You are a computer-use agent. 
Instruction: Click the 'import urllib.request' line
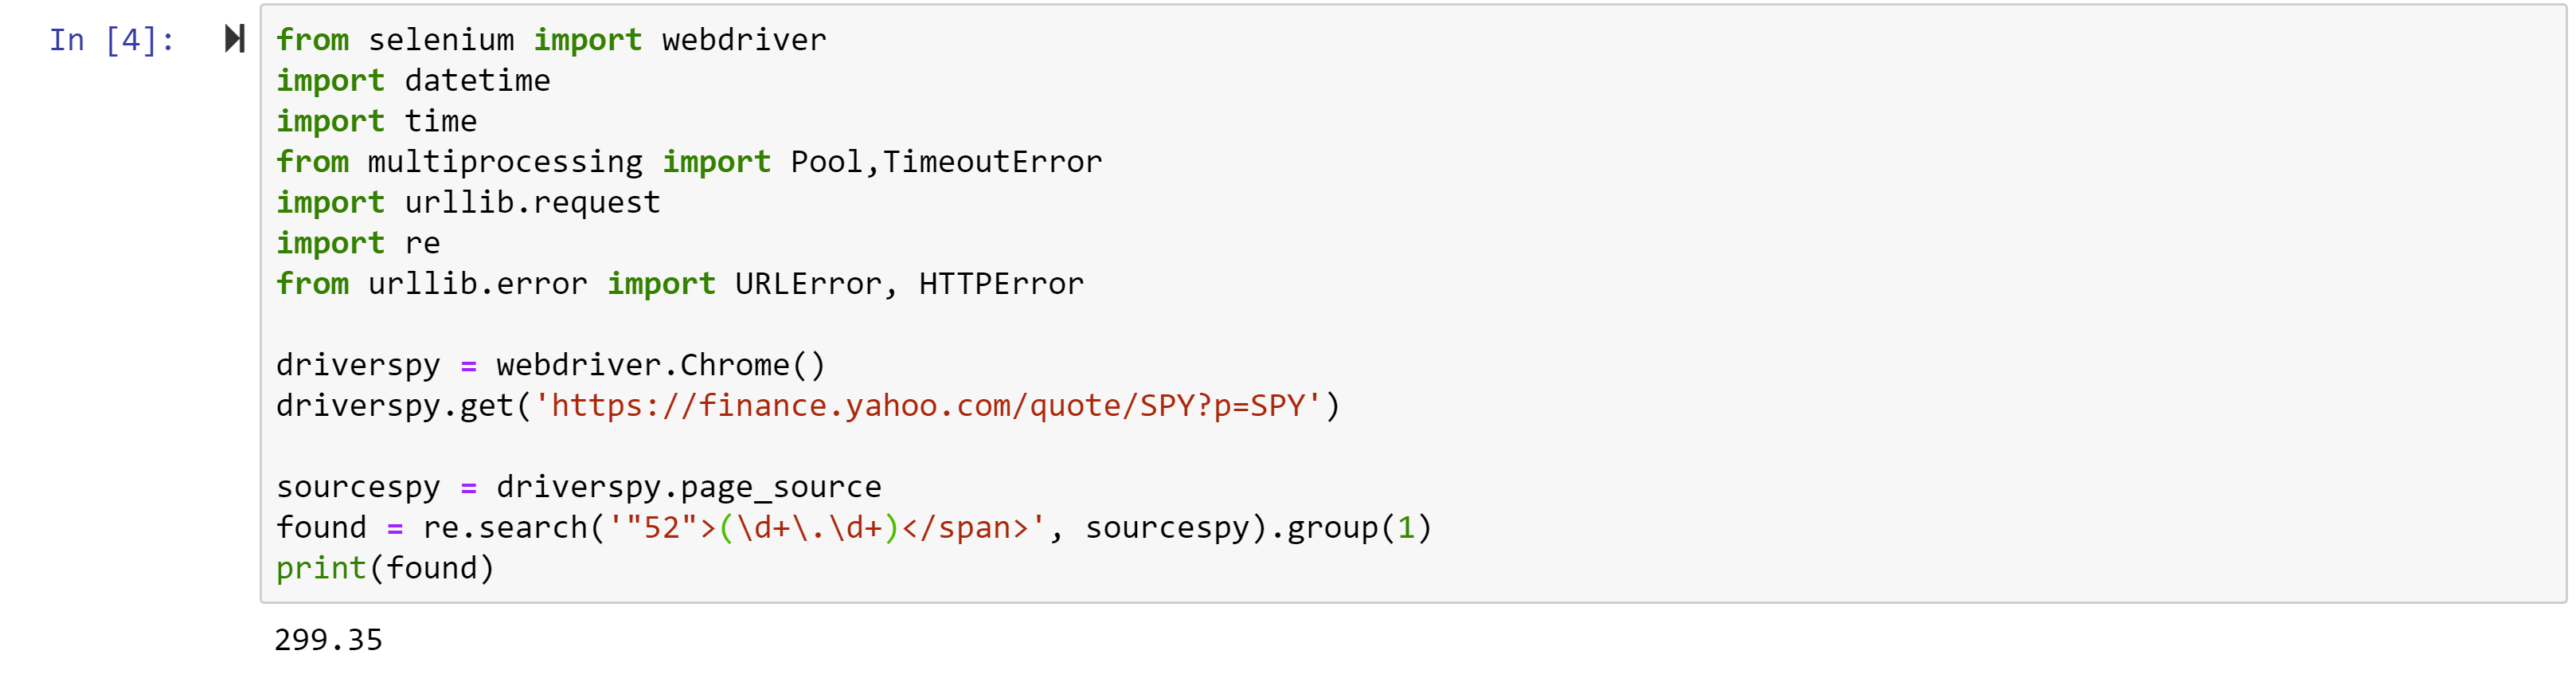click(468, 202)
